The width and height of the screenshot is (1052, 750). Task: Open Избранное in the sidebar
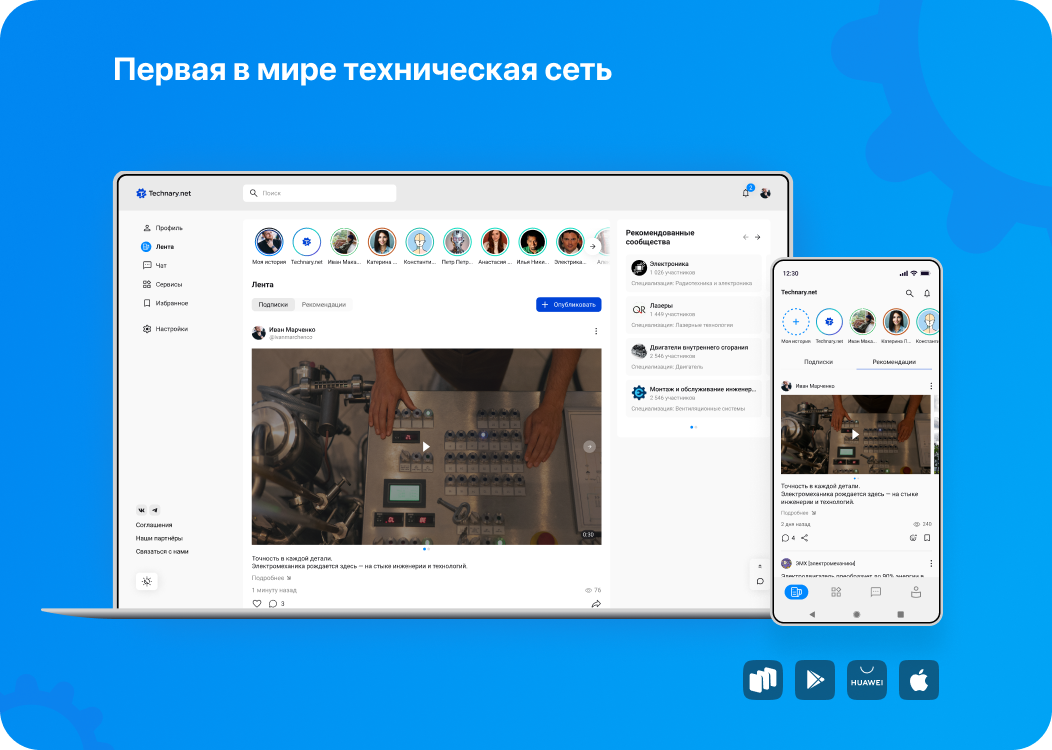(165, 303)
